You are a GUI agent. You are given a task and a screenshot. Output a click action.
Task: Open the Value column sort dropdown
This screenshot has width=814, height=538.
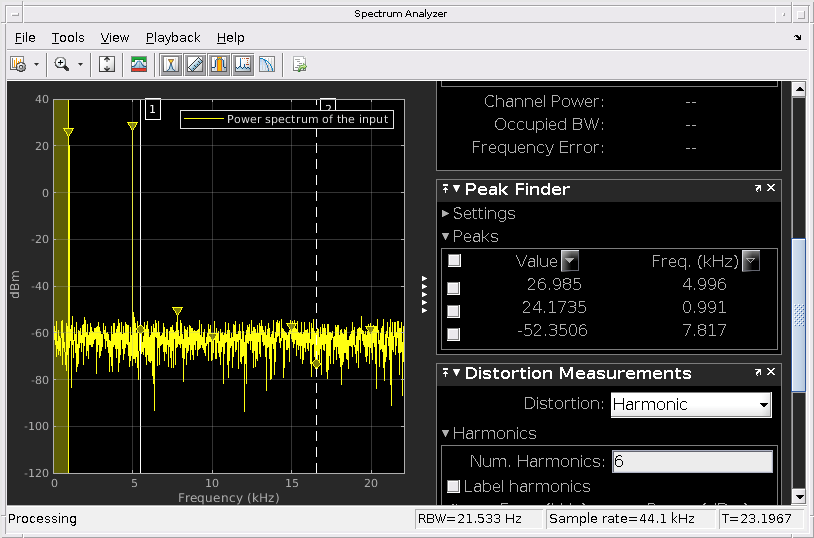569,261
